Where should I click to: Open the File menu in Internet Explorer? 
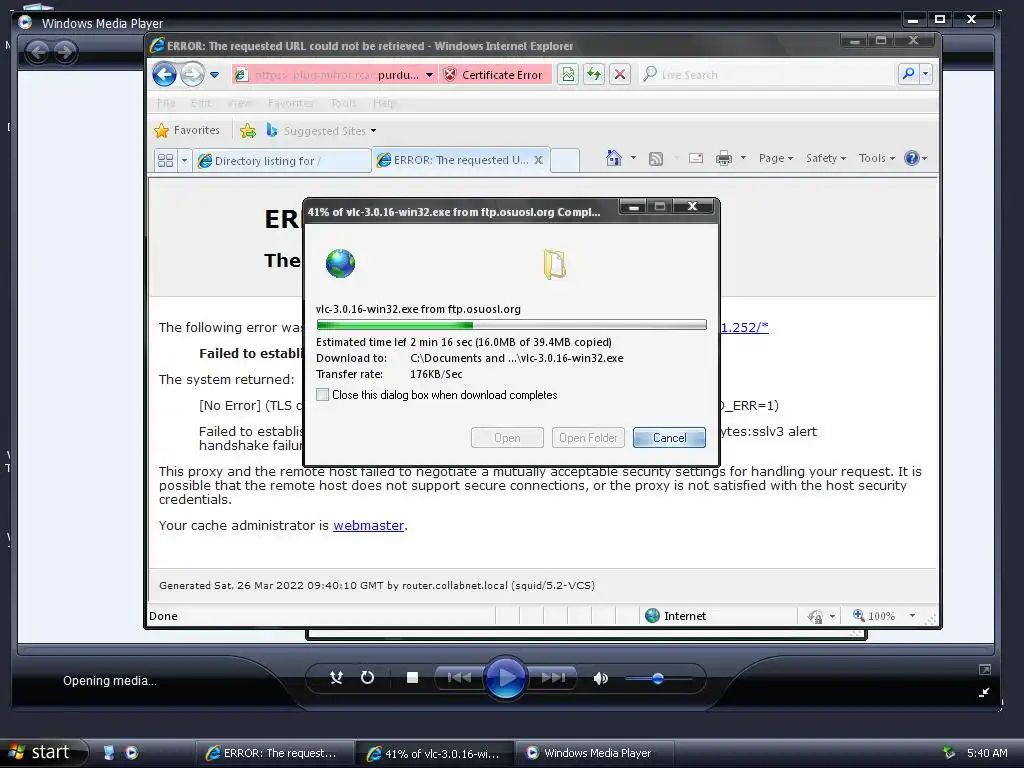click(x=166, y=103)
